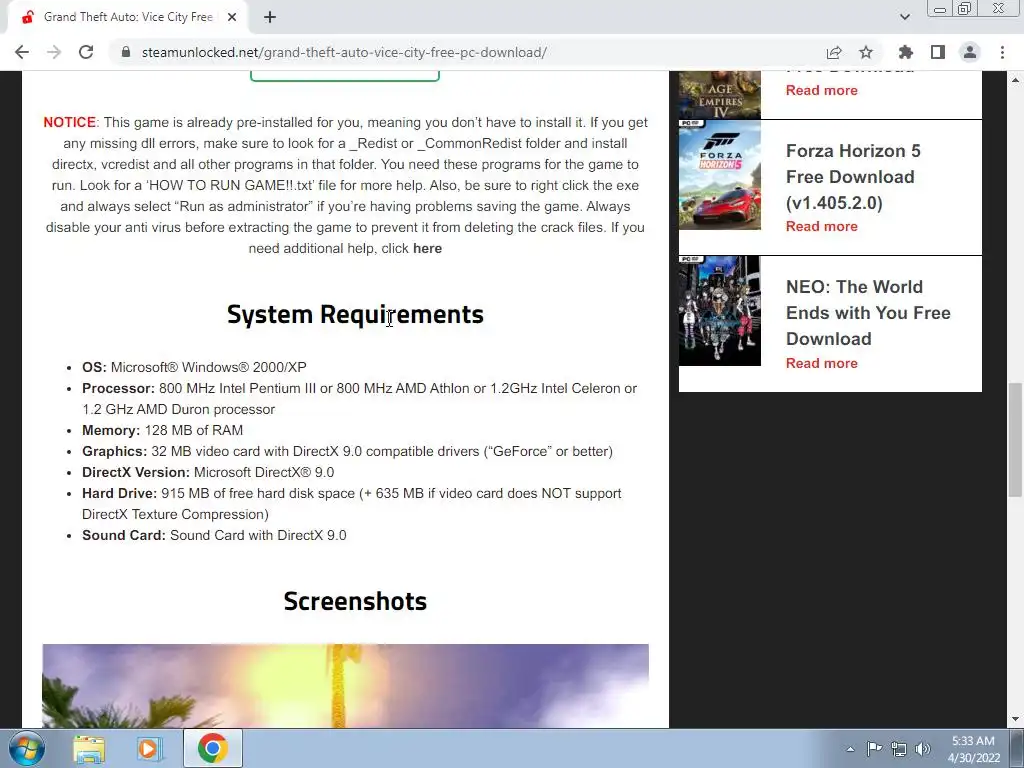
Task: Select the Grand Theft Auto: Vice City tab
Action: [127, 18]
